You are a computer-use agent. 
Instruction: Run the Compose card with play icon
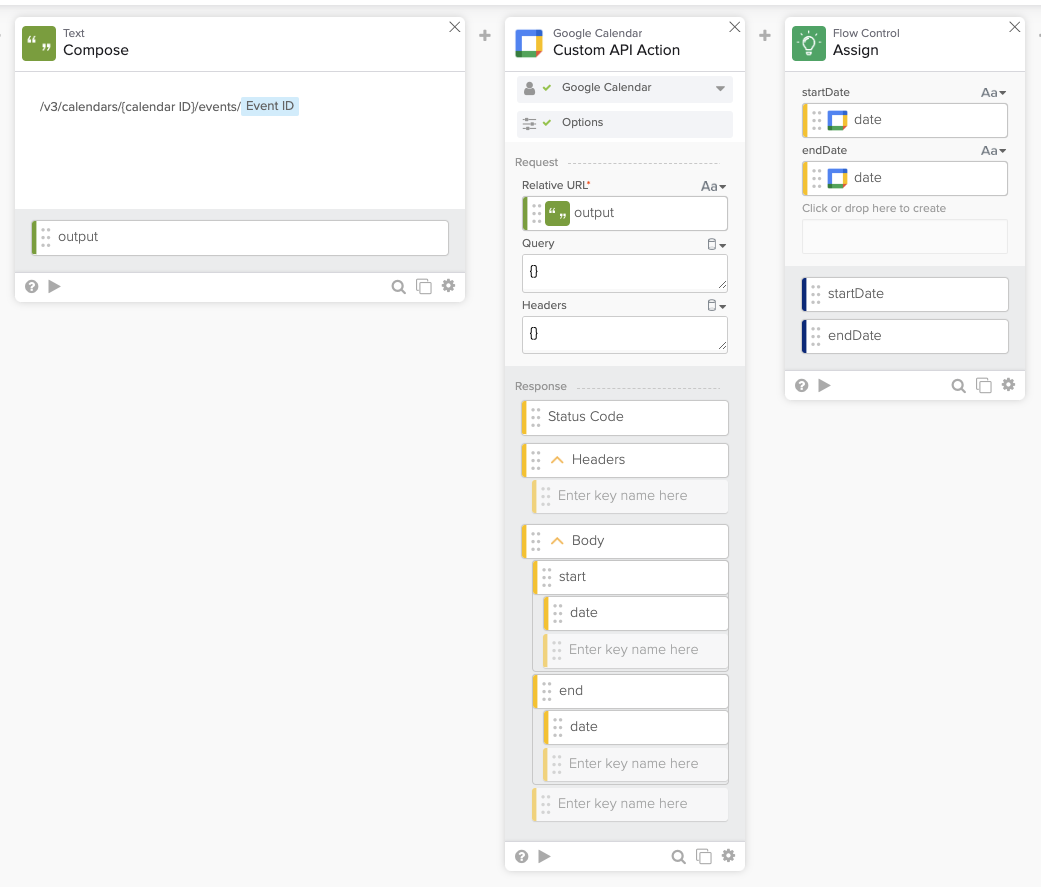point(55,287)
